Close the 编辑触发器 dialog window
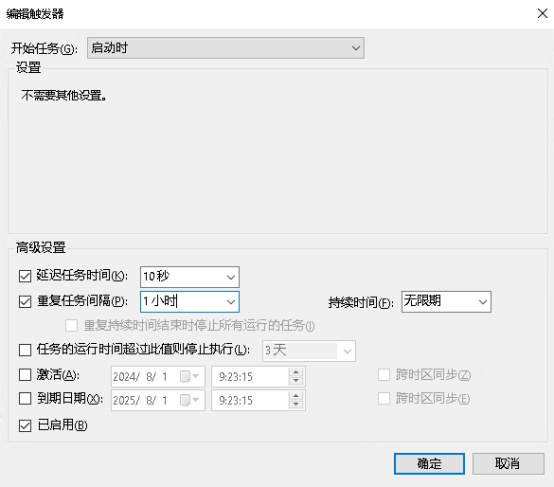Viewport: 554px width, 487px height. click(x=542, y=14)
